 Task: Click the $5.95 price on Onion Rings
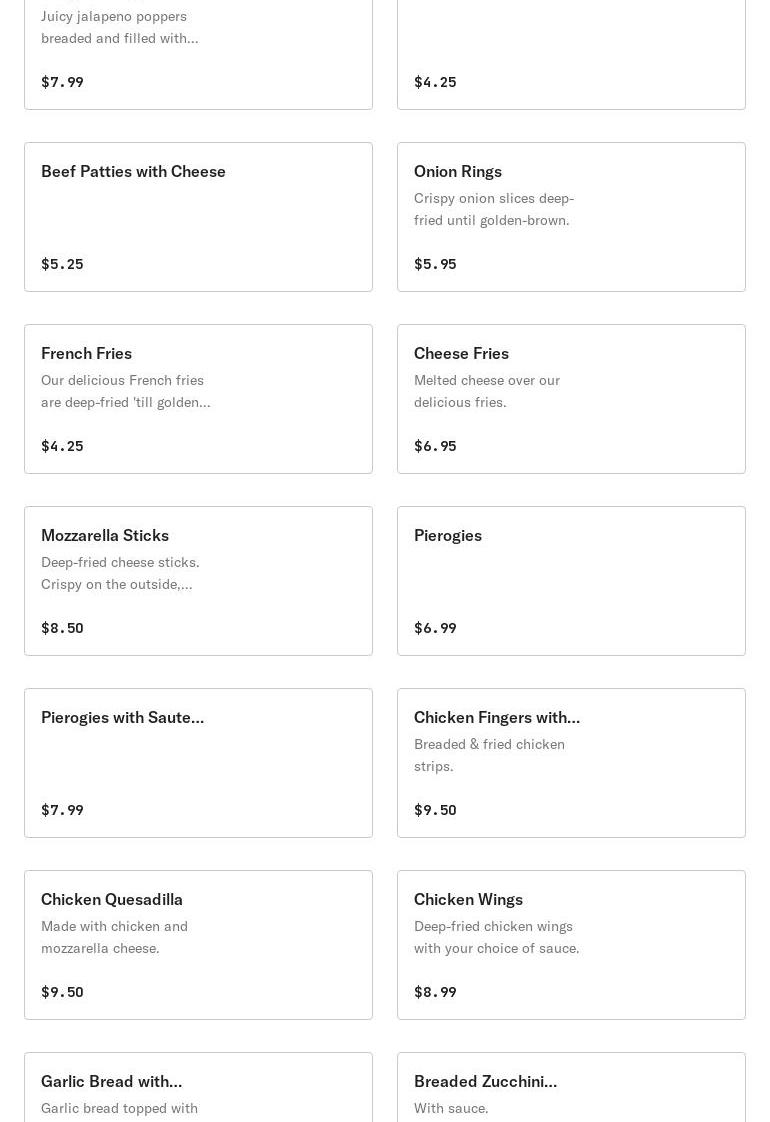pyautogui.click(x=435, y=264)
